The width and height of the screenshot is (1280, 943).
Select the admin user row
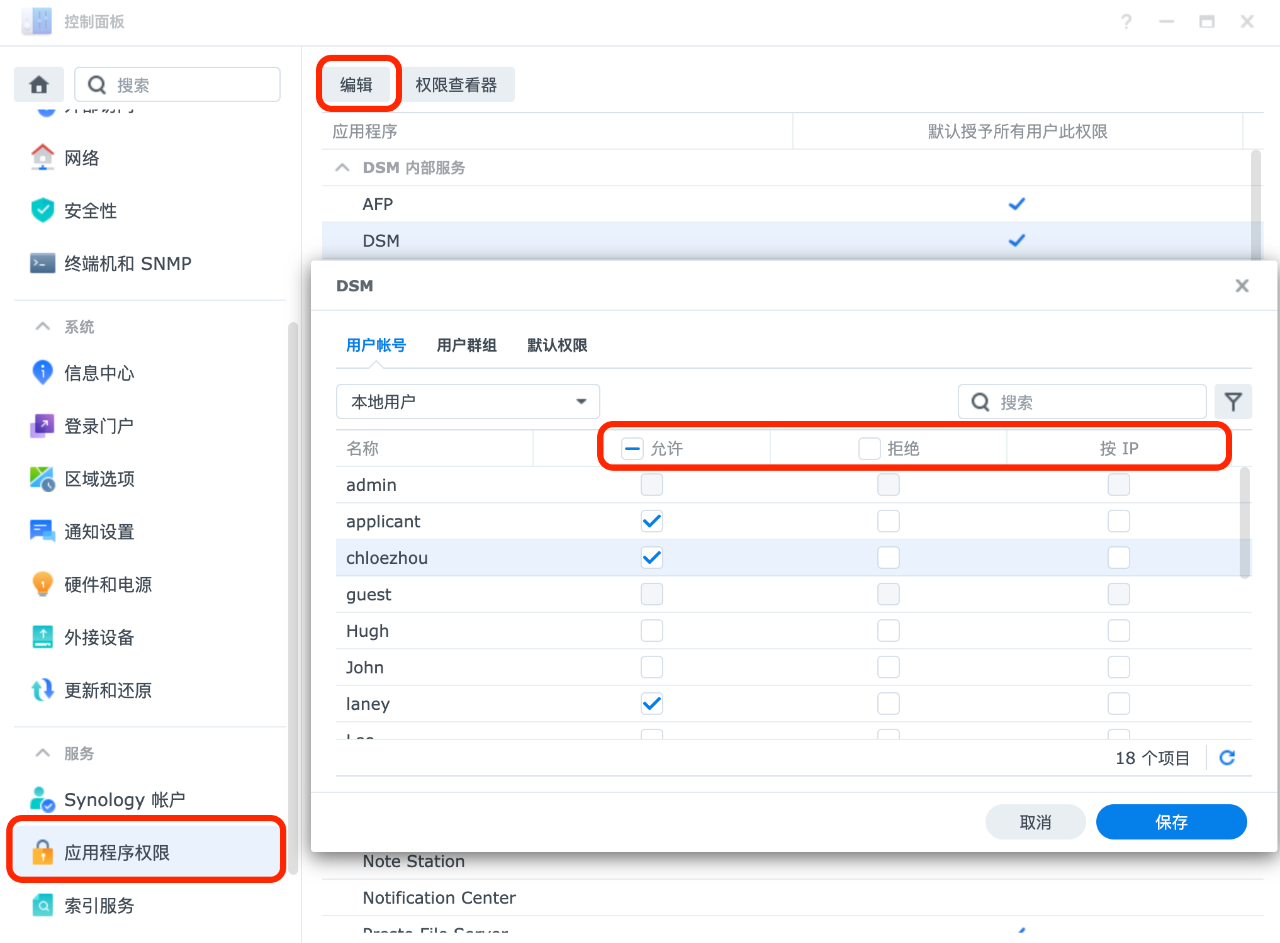[x=787, y=485]
